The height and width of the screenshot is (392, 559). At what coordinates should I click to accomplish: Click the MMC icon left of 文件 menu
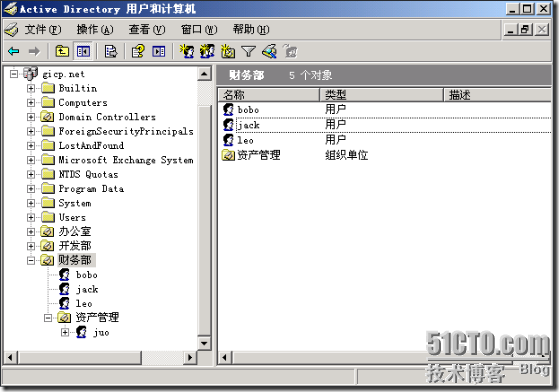11,30
